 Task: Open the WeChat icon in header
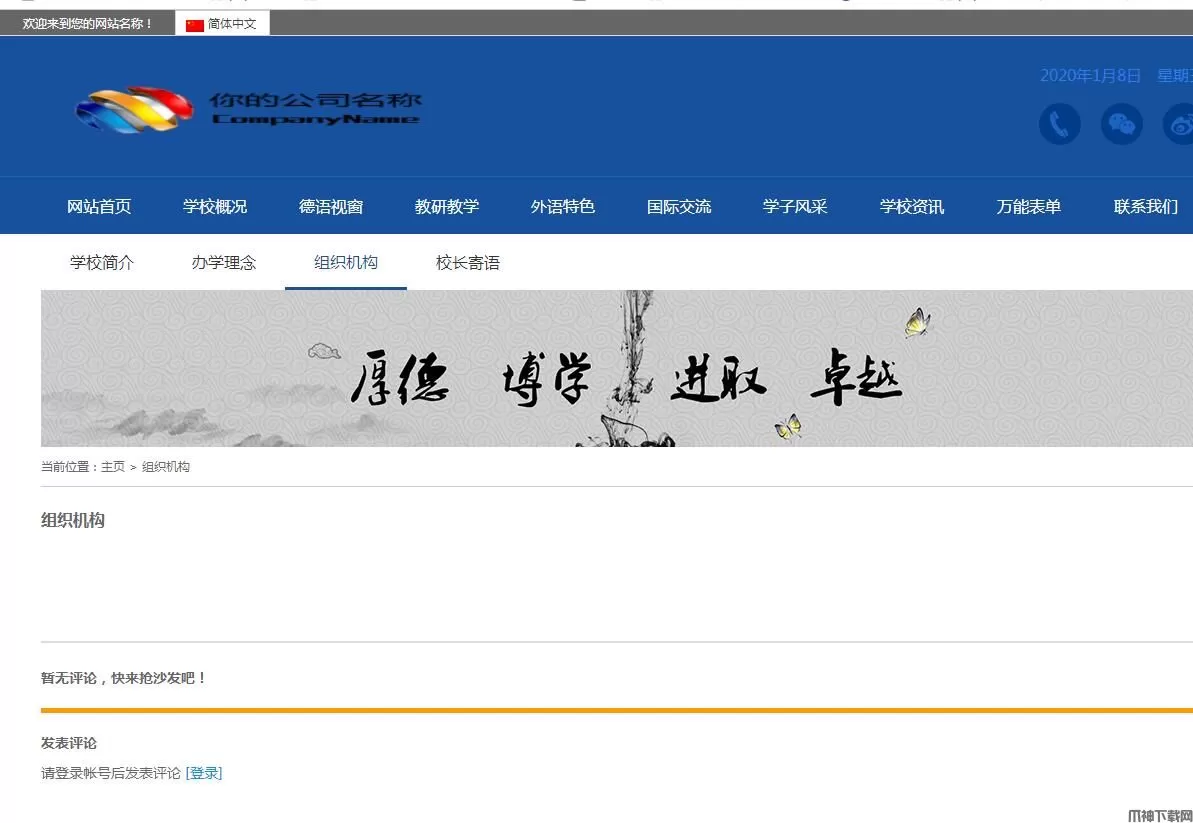[1121, 123]
